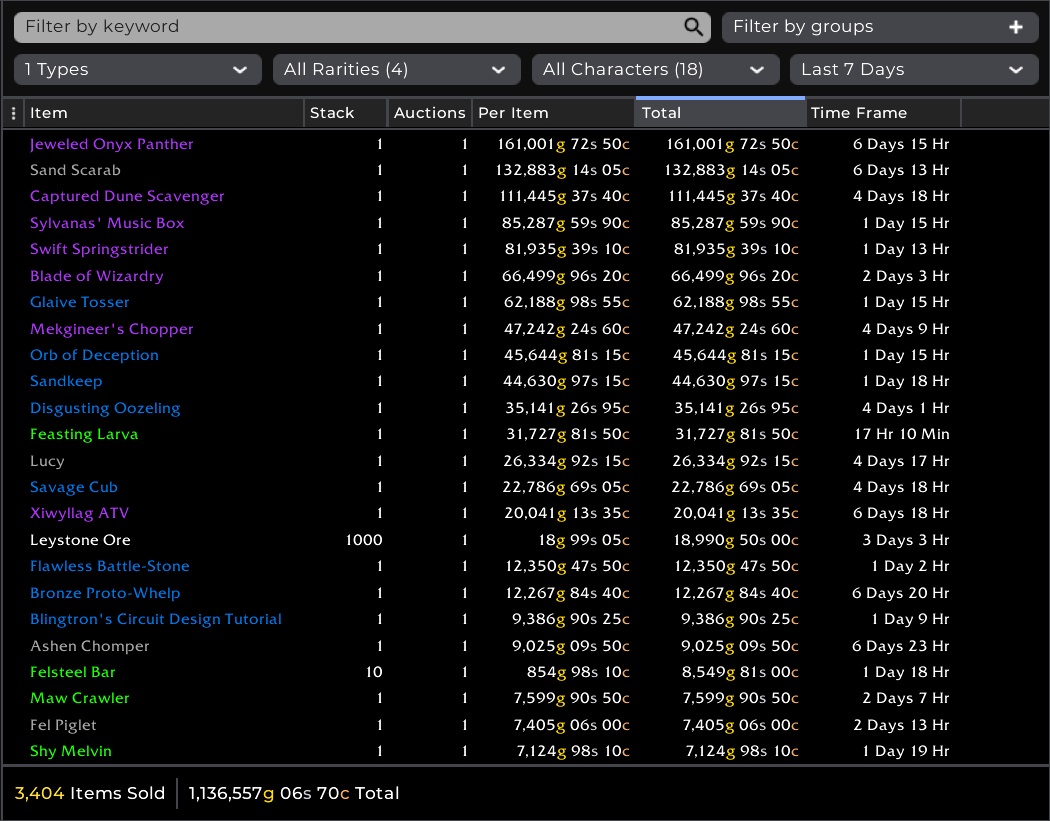The width and height of the screenshot is (1050, 821).
Task: Select the Blade of Wizardry item
Action: 96,276
